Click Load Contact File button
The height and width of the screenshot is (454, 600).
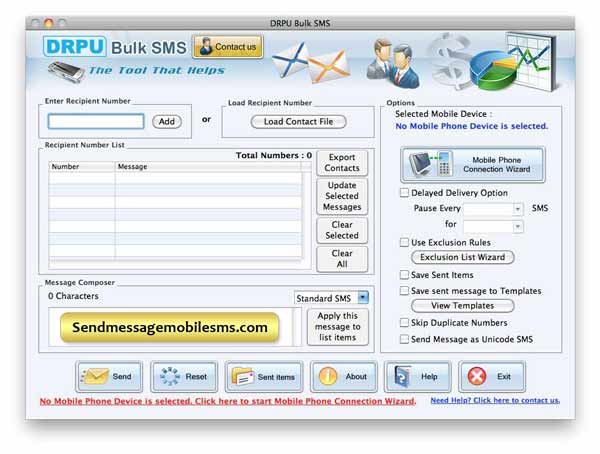[298, 122]
